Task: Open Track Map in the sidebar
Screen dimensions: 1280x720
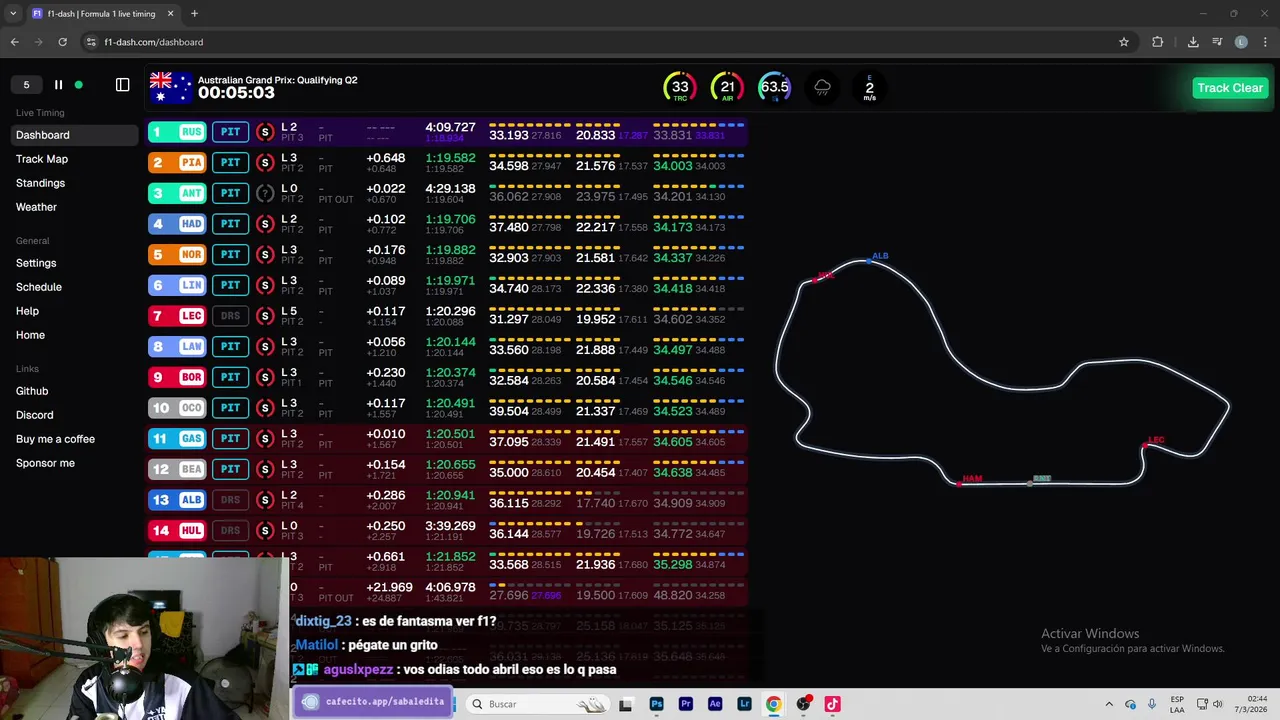Action: point(42,159)
